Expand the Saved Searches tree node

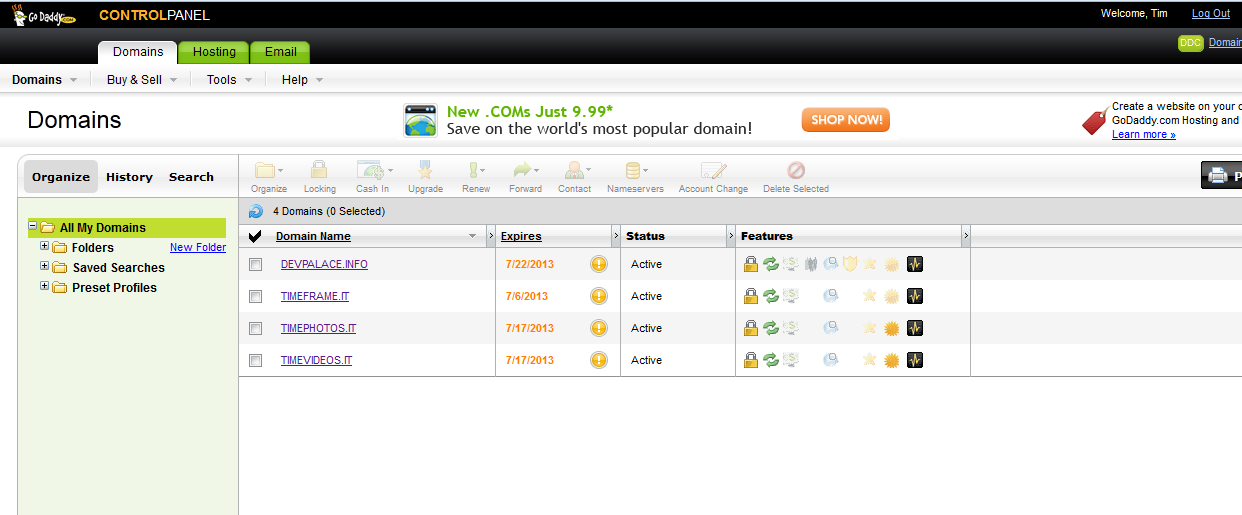click(x=44, y=267)
